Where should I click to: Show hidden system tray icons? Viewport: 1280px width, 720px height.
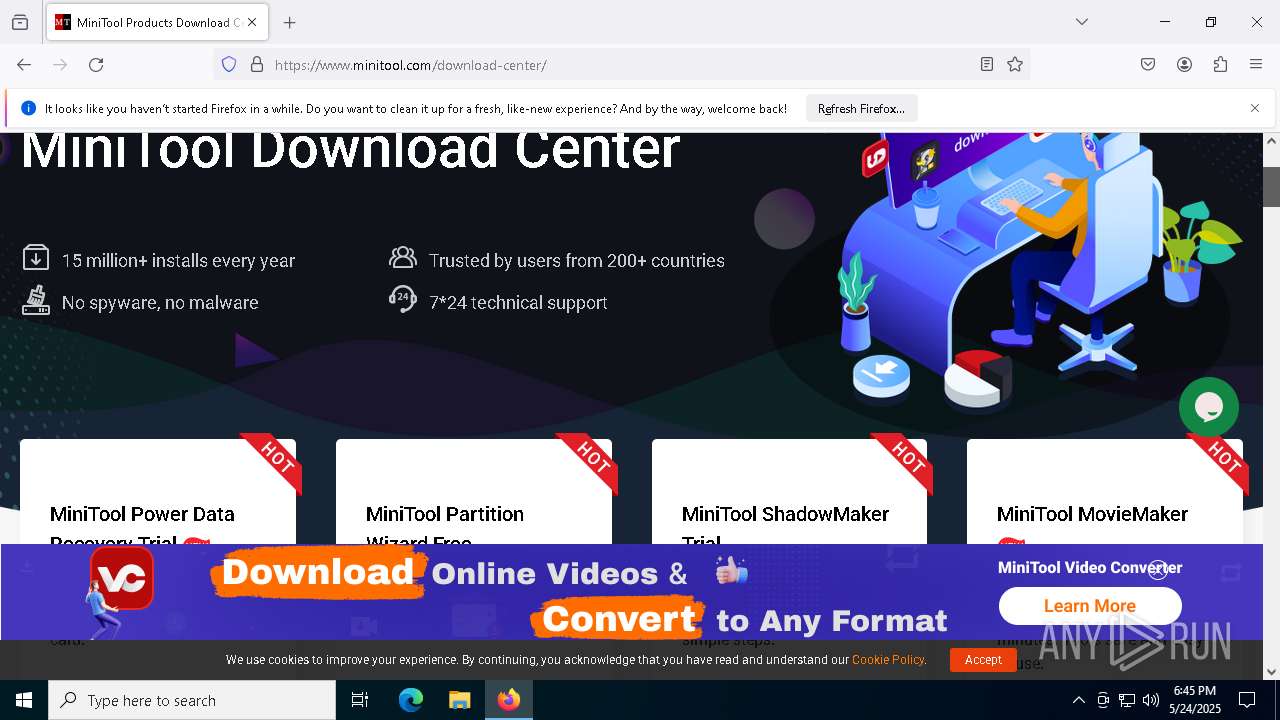tap(1078, 700)
